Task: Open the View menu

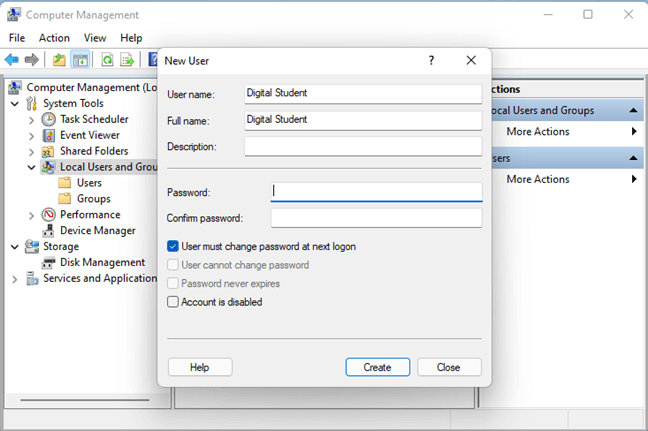Action: (95, 38)
